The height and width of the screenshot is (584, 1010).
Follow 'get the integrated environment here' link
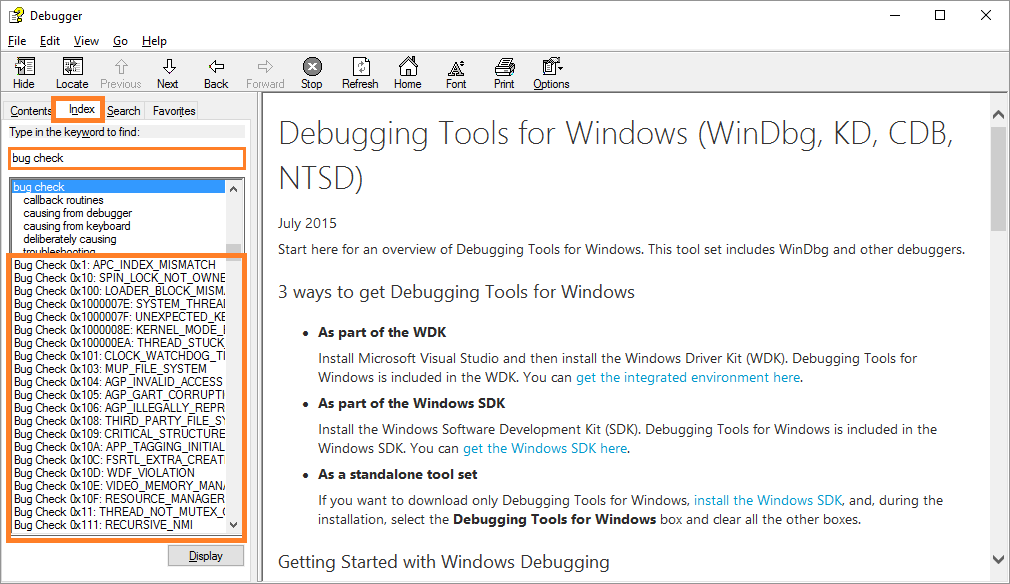[x=688, y=377]
